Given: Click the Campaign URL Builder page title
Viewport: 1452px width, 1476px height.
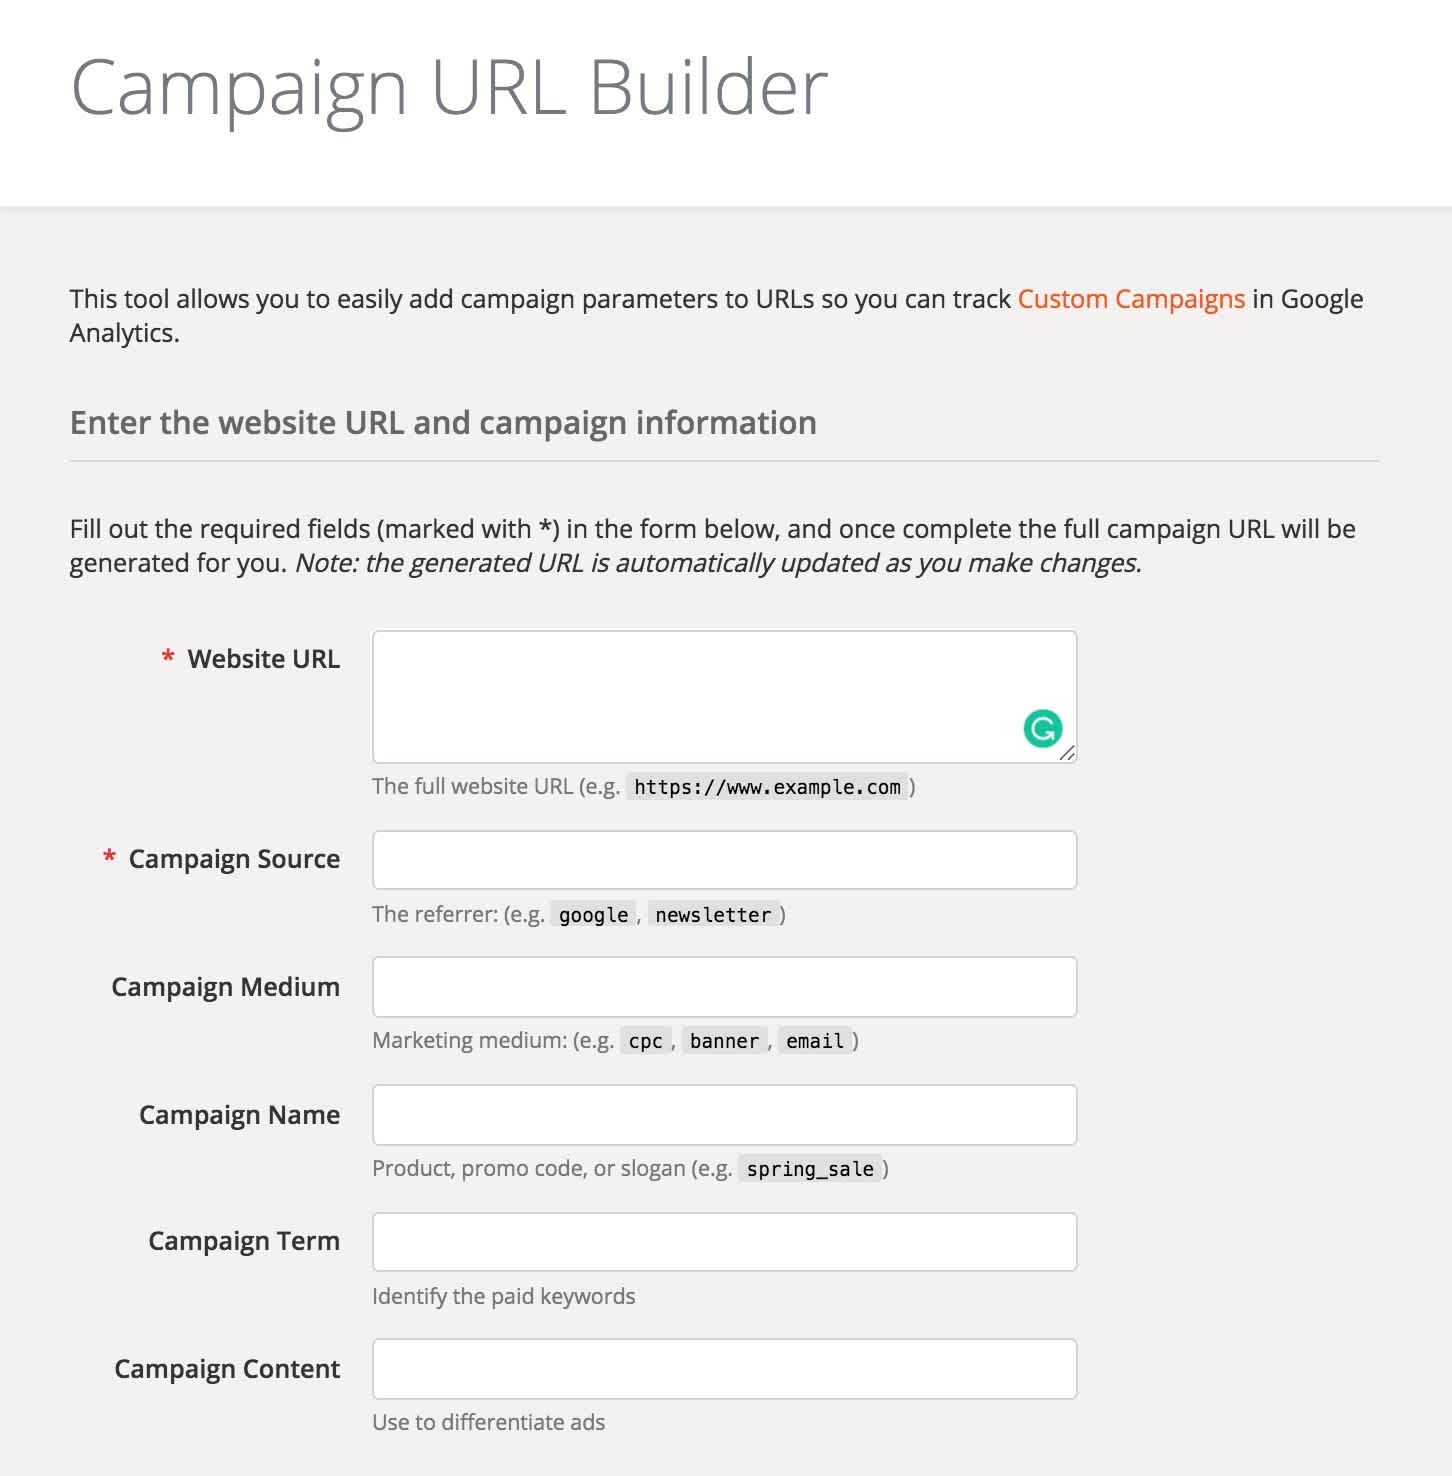Looking at the screenshot, I should click(449, 88).
